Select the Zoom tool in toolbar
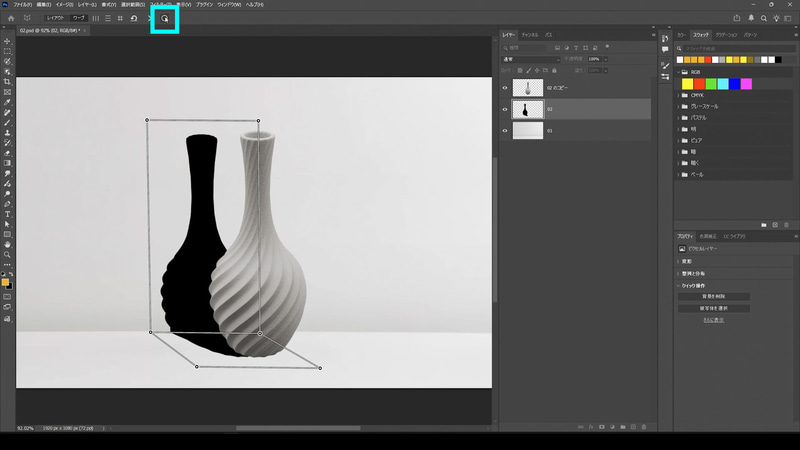Viewport: 800px width, 450px height. 7,255
